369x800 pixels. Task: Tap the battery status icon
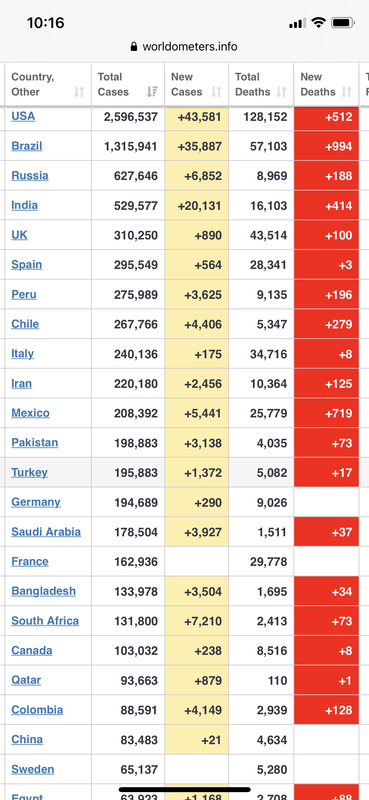(342, 23)
